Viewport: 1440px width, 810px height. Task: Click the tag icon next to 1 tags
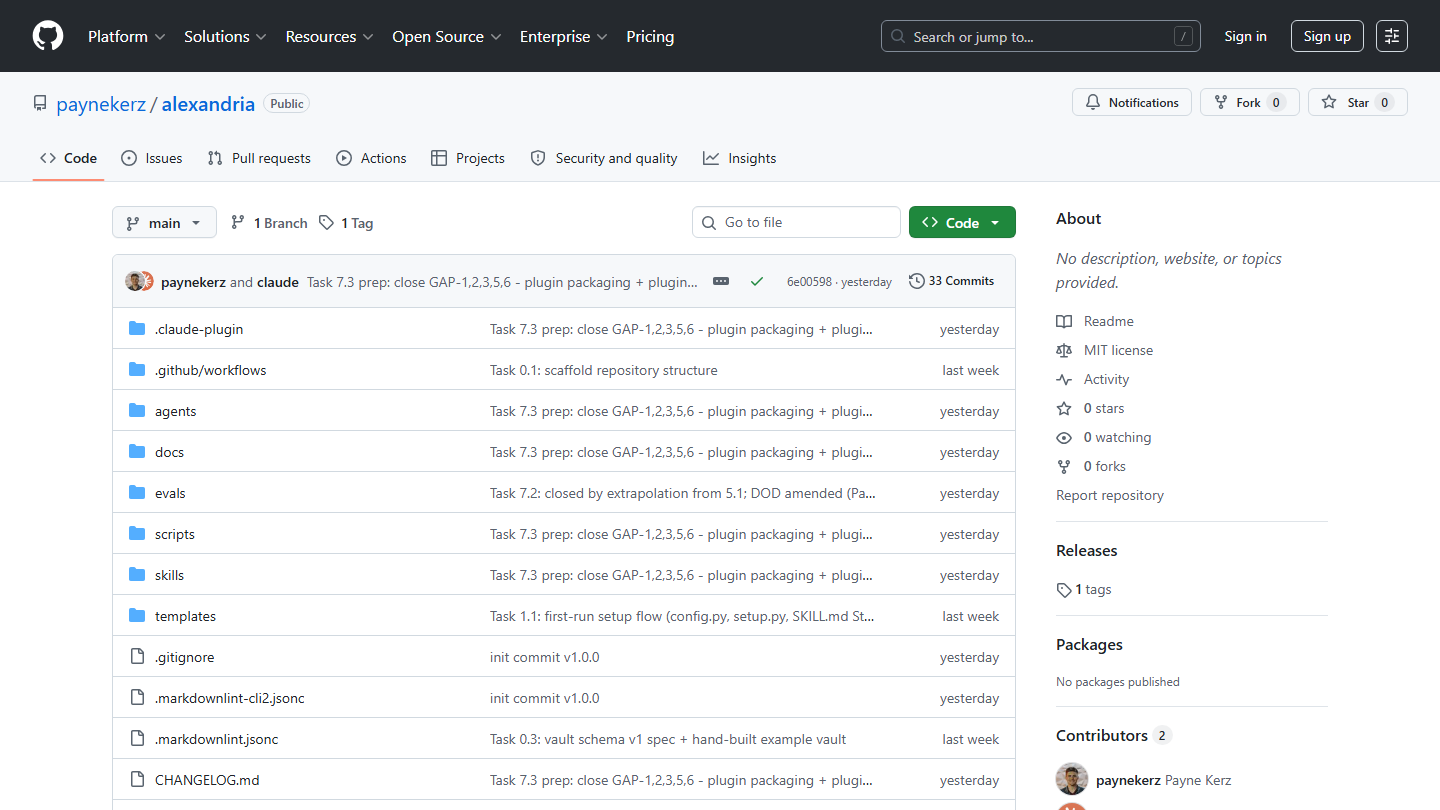coord(1064,590)
